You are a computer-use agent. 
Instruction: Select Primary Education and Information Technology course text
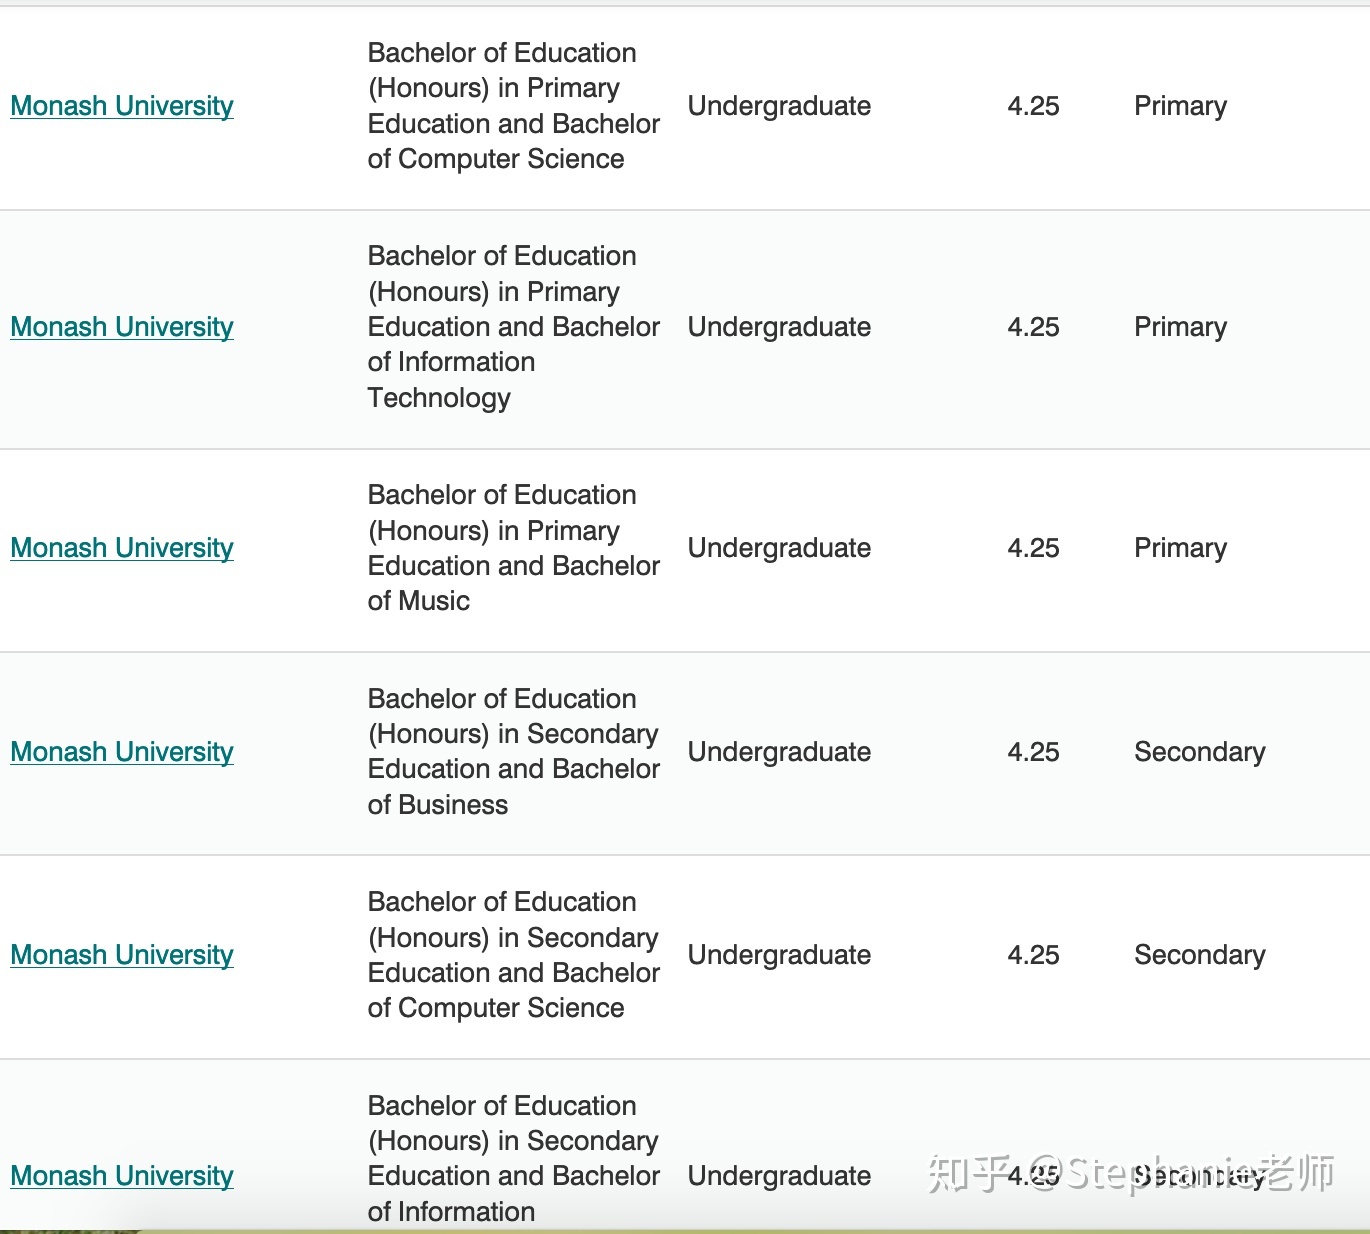point(514,327)
